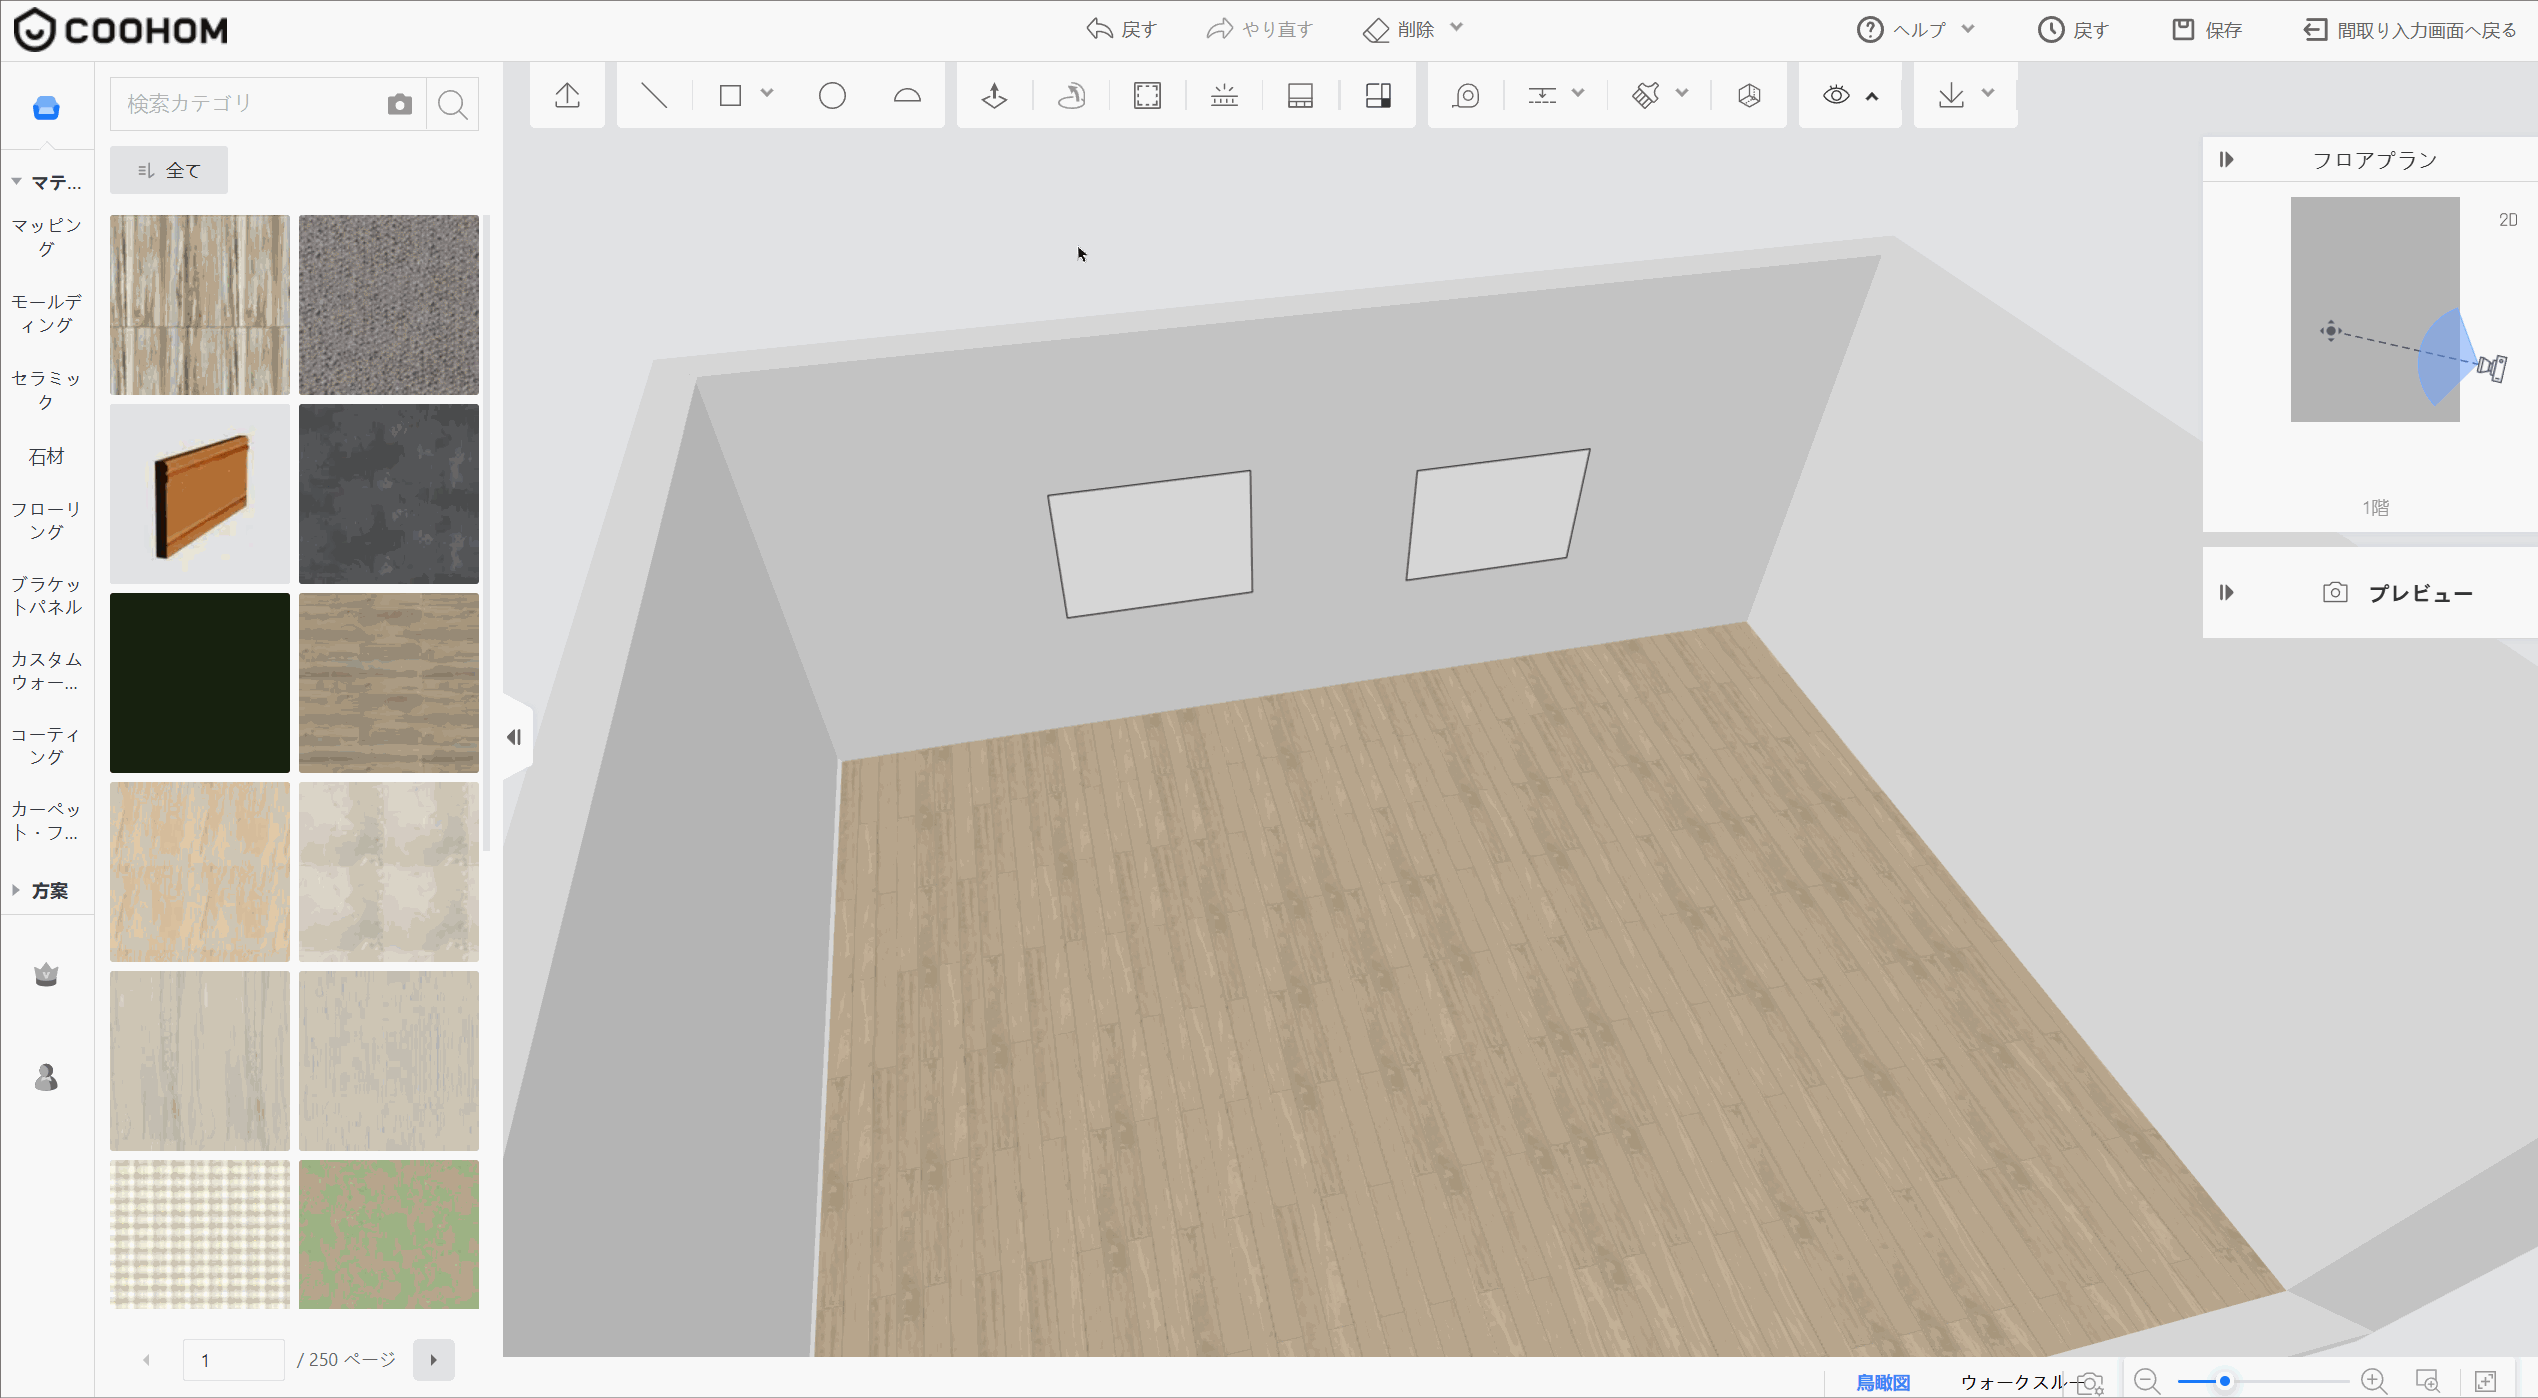Image resolution: width=2538 pixels, height=1398 pixels.
Task: Pick the solid dark green material swatch
Action: tap(200, 683)
